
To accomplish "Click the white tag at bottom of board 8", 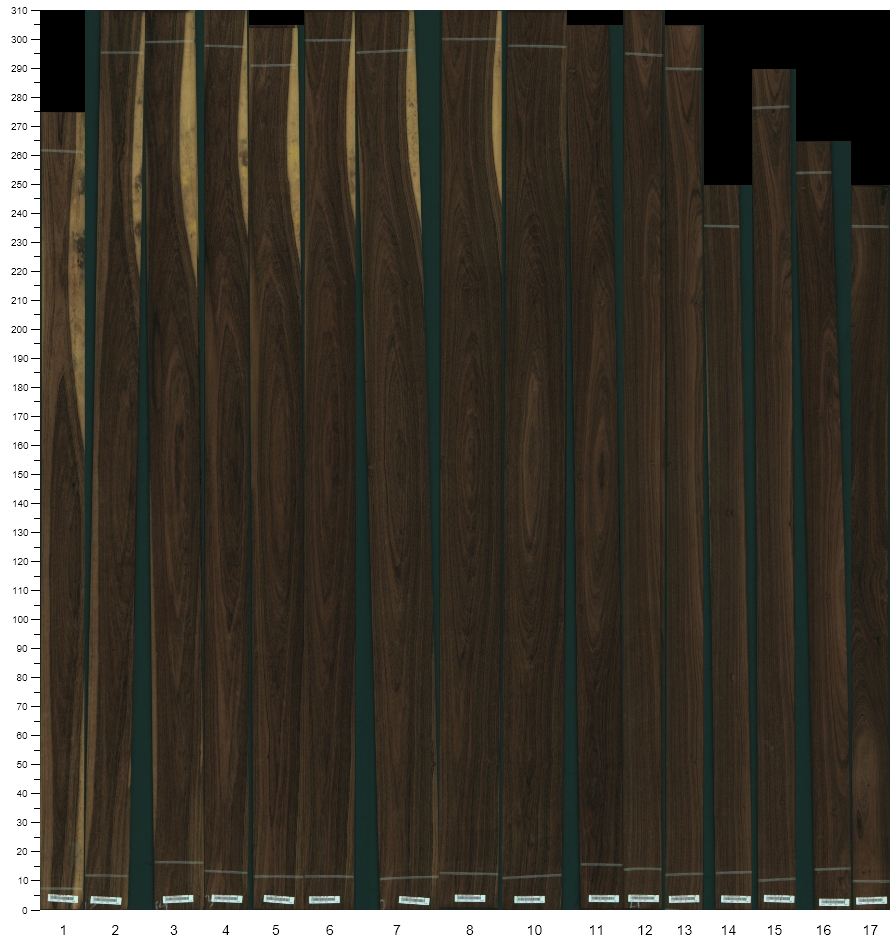I will click(x=469, y=898).
